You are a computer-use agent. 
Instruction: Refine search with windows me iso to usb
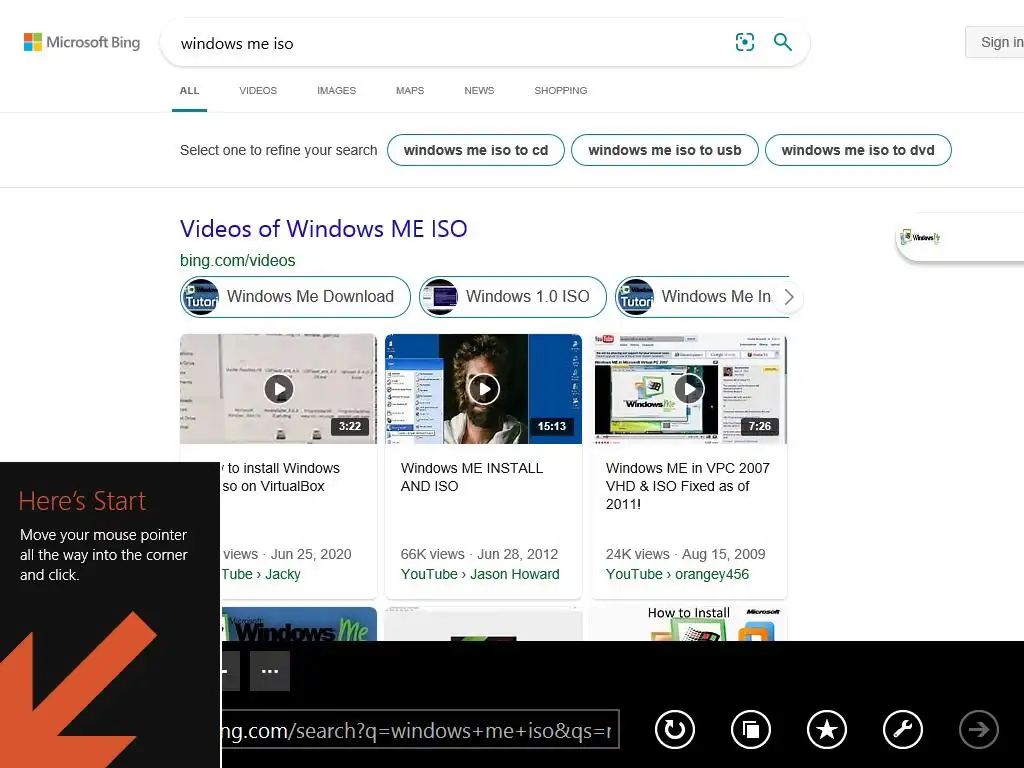[665, 150]
